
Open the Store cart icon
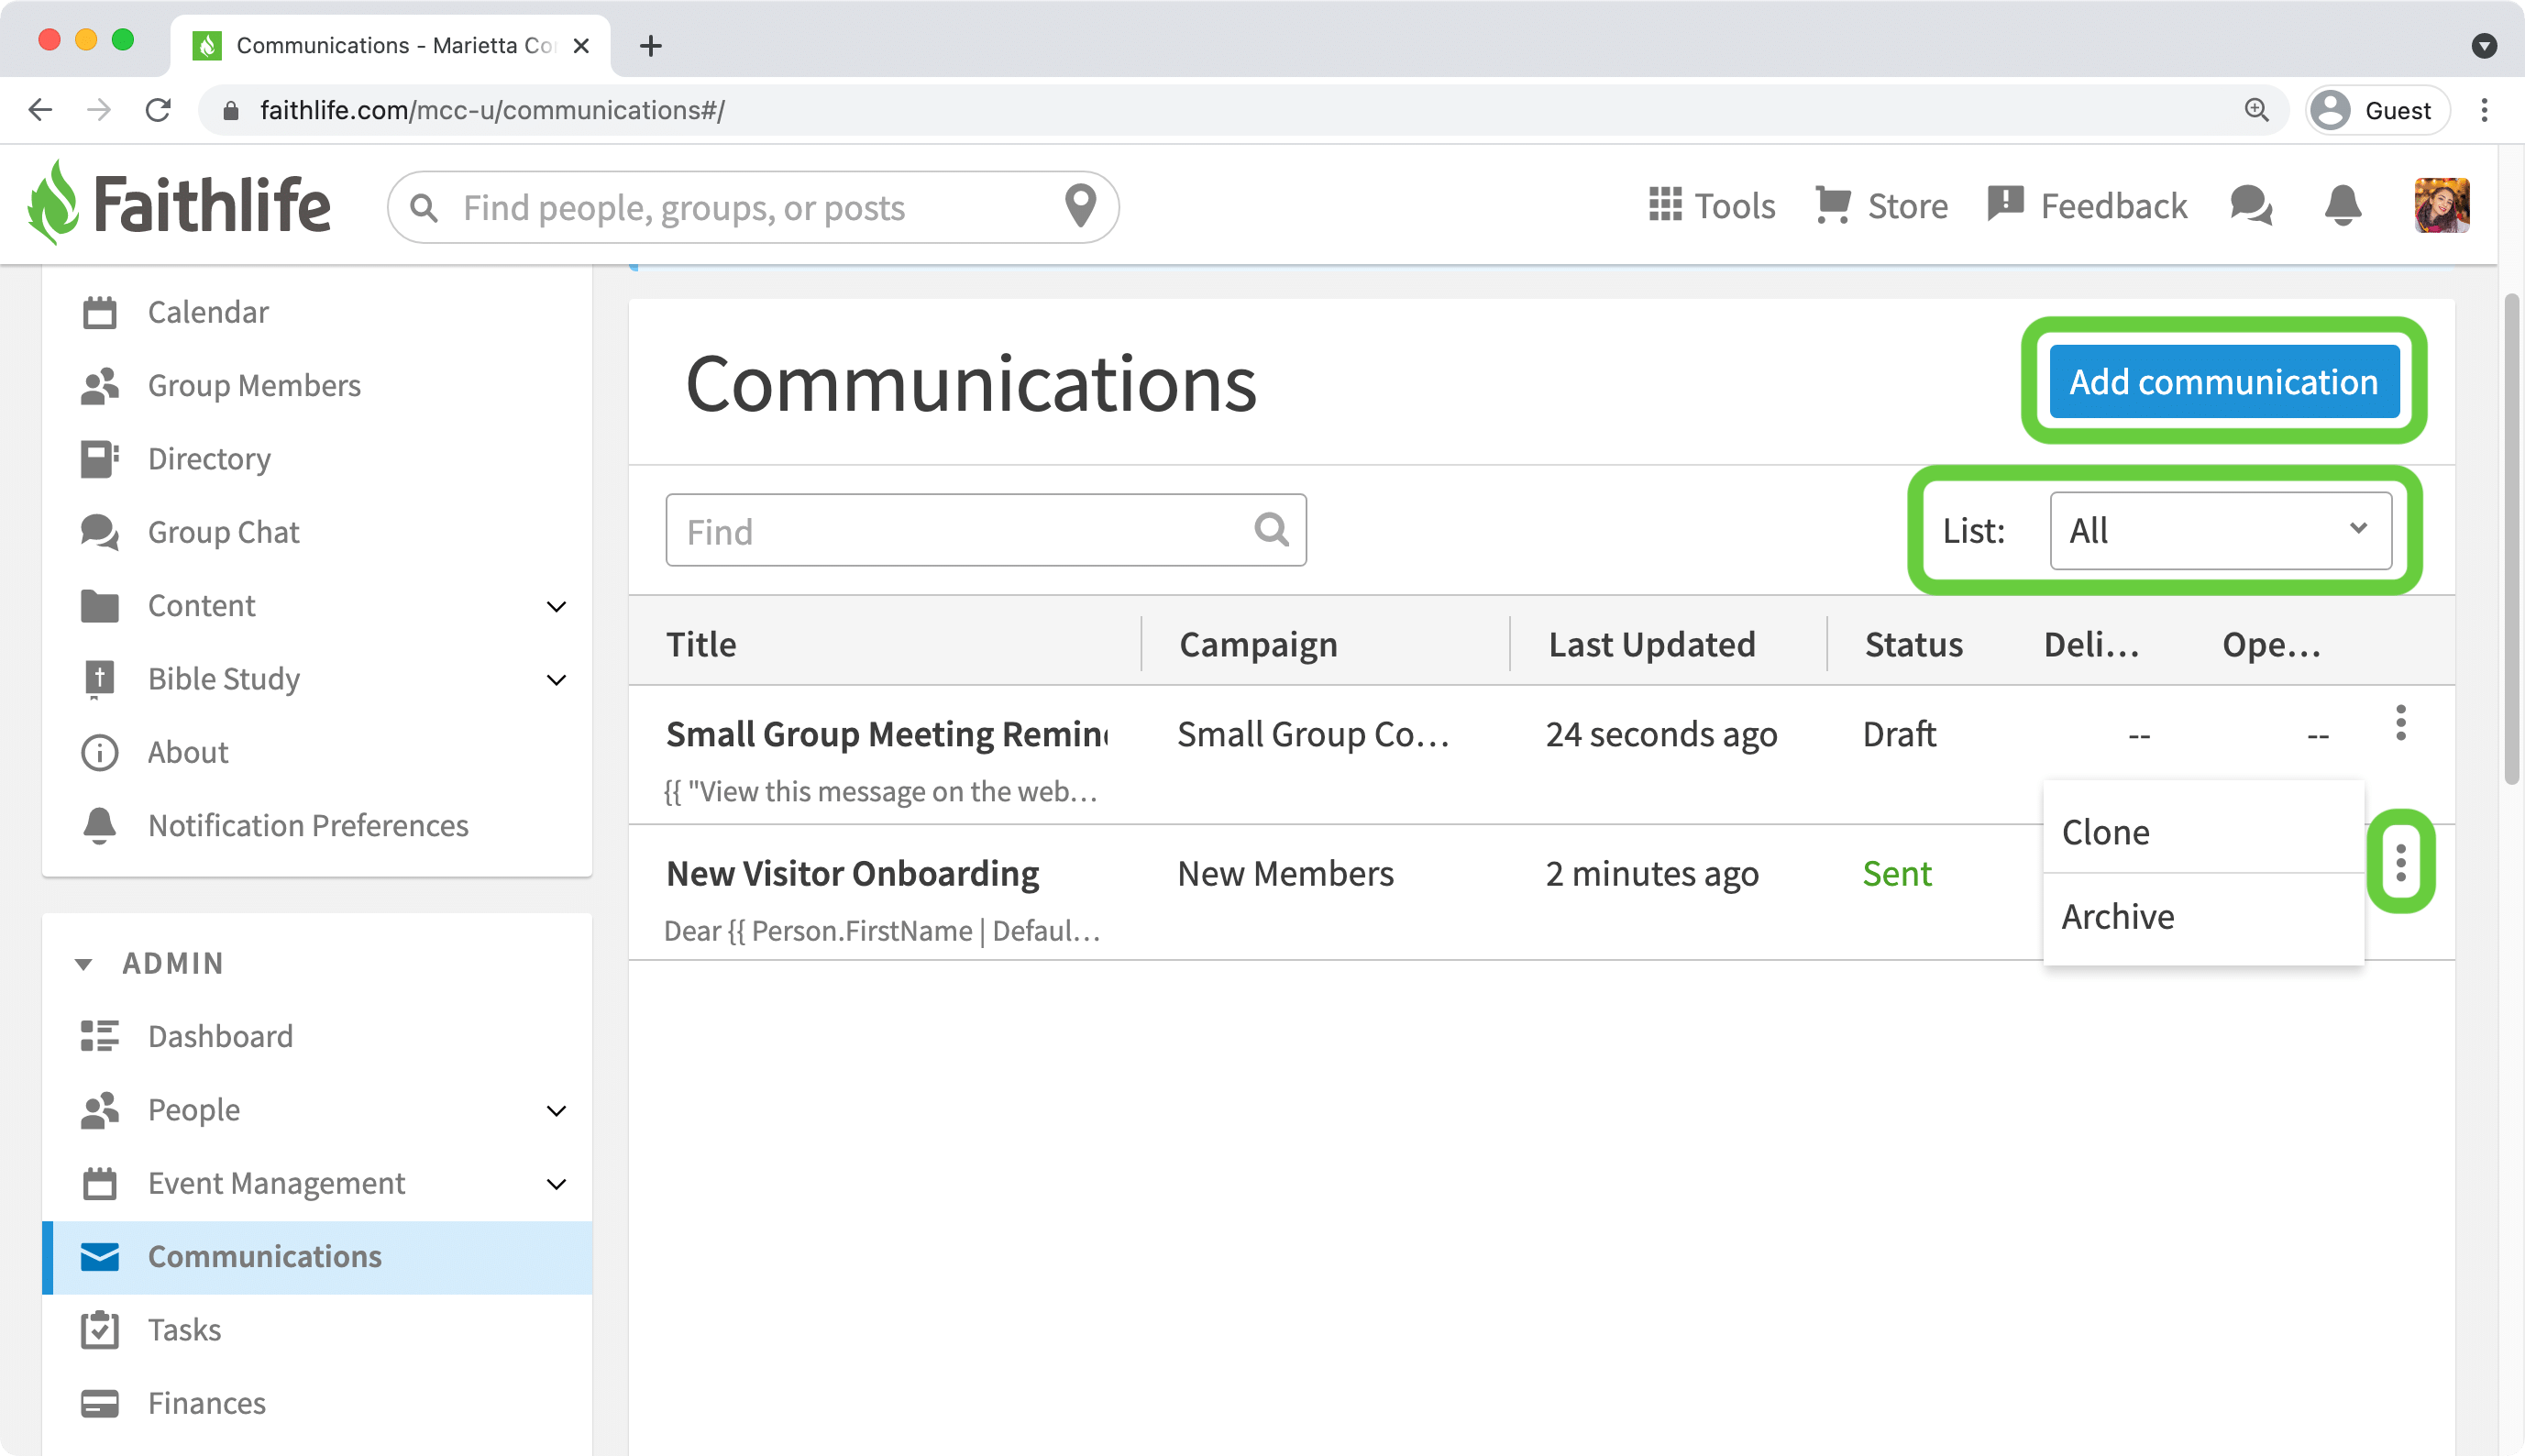1833,205
